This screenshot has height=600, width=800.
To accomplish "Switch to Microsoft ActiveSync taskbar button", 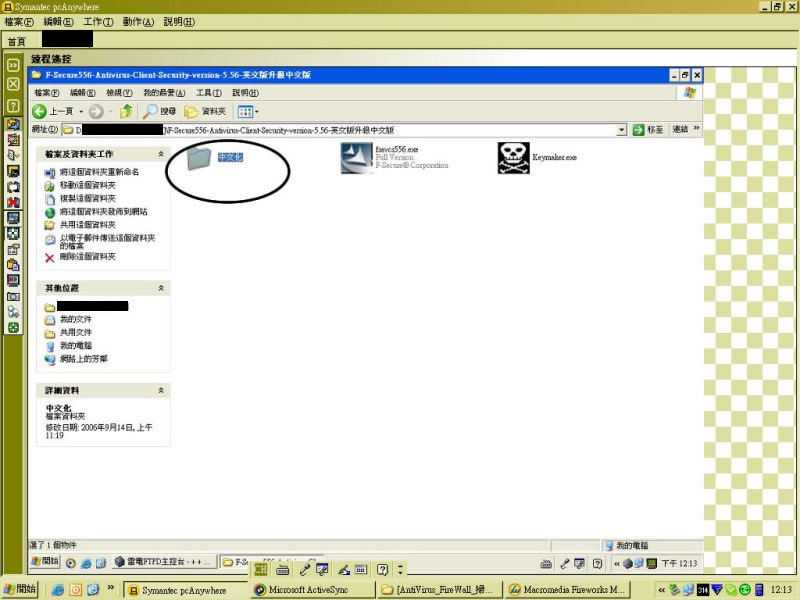I will (312, 590).
